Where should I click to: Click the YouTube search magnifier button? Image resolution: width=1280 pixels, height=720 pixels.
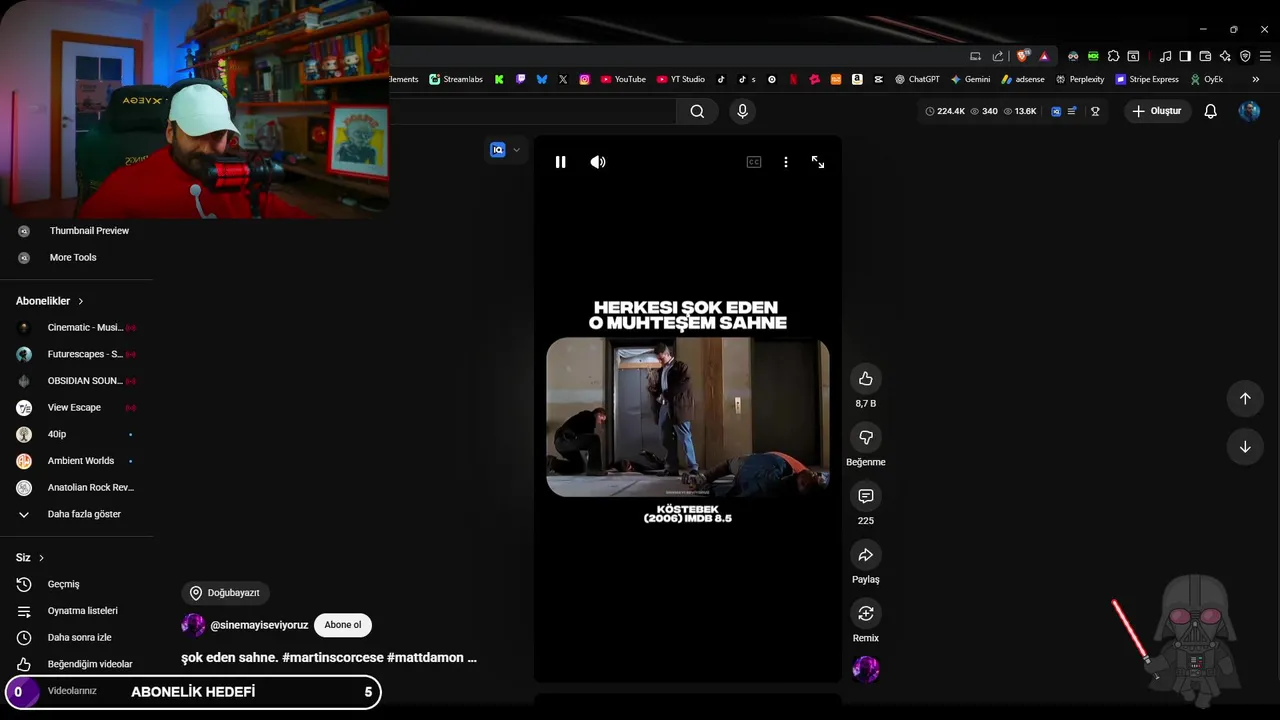click(697, 111)
